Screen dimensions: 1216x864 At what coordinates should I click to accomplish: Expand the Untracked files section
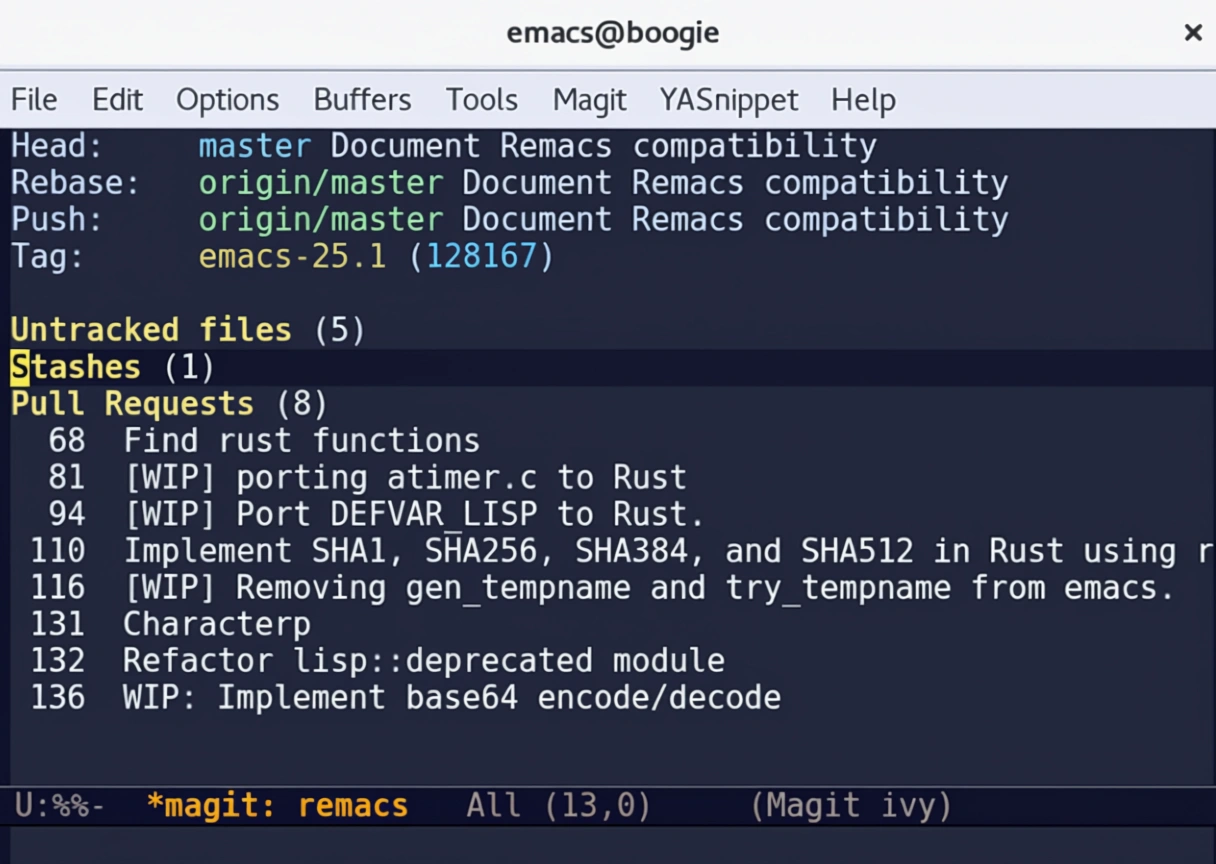coord(150,330)
